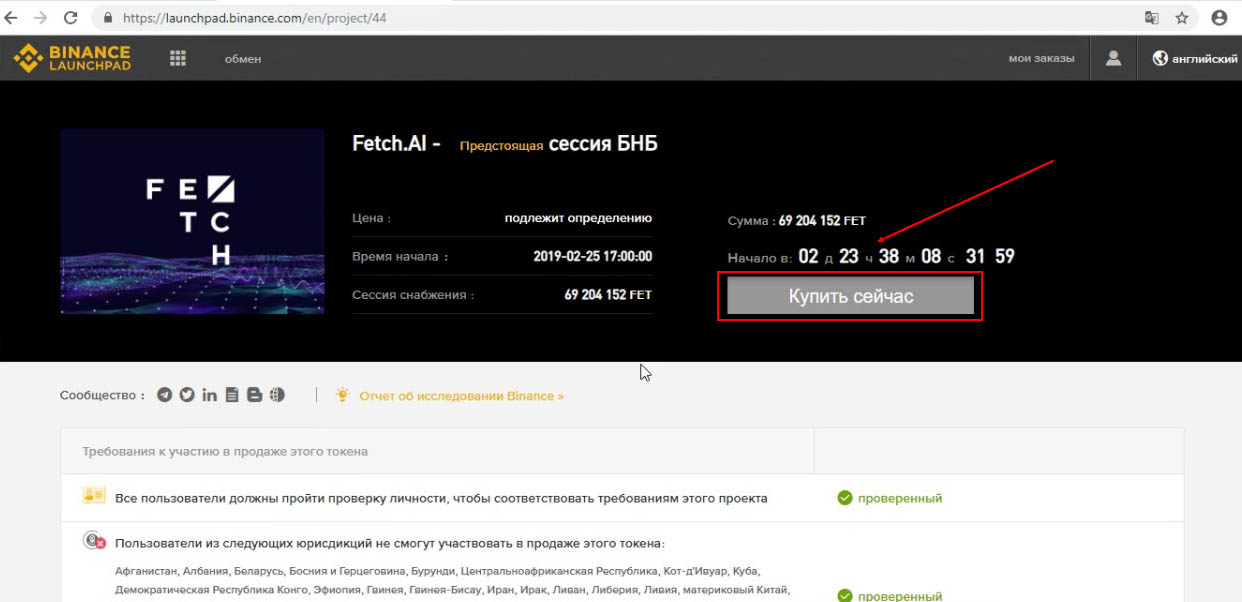Click the Binance Launchpad logo
This screenshot has width=1242, height=602.
coord(72,58)
